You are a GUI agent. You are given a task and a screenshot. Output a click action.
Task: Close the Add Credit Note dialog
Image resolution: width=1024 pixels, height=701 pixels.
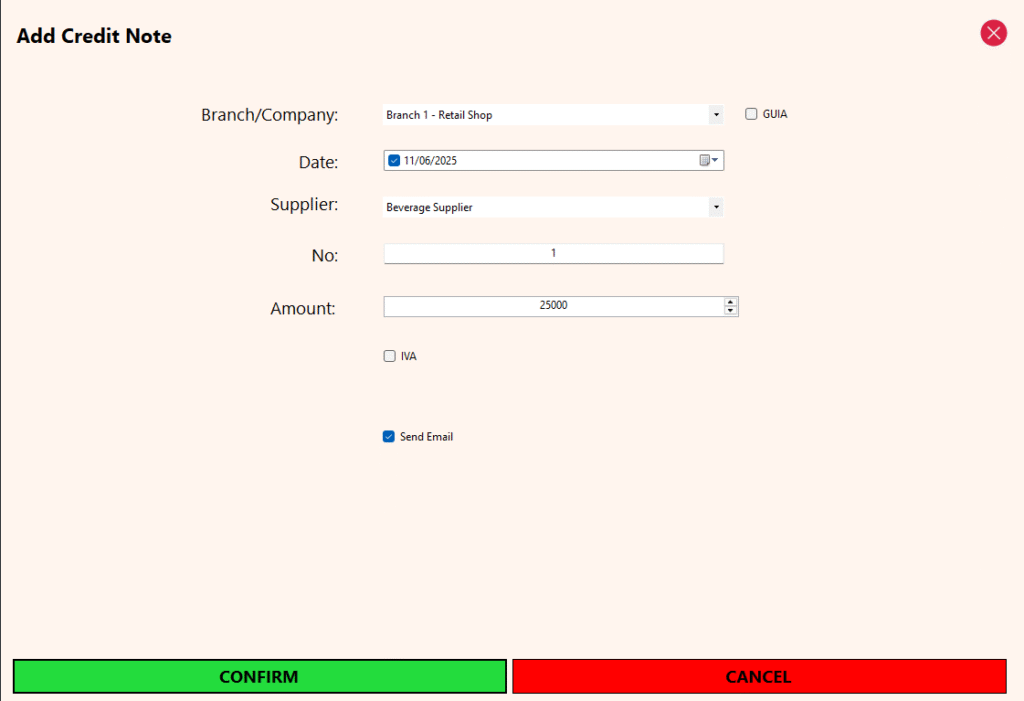click(x=993, y=33)
